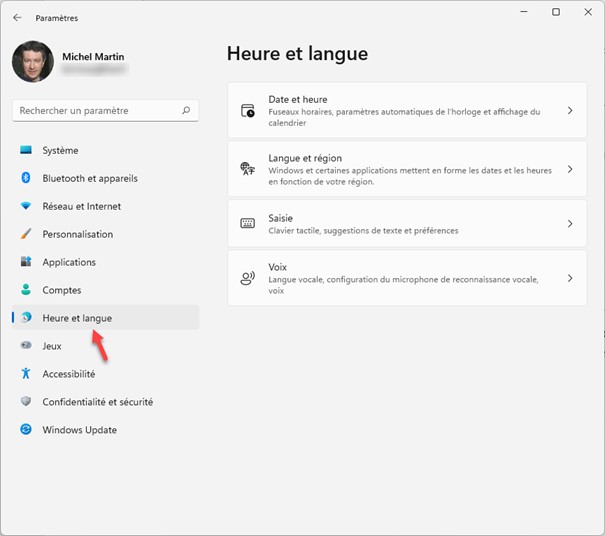Open the Accessibilité figure icon
The width and height of the screenshot is (605, 536).
click(27, 374)
